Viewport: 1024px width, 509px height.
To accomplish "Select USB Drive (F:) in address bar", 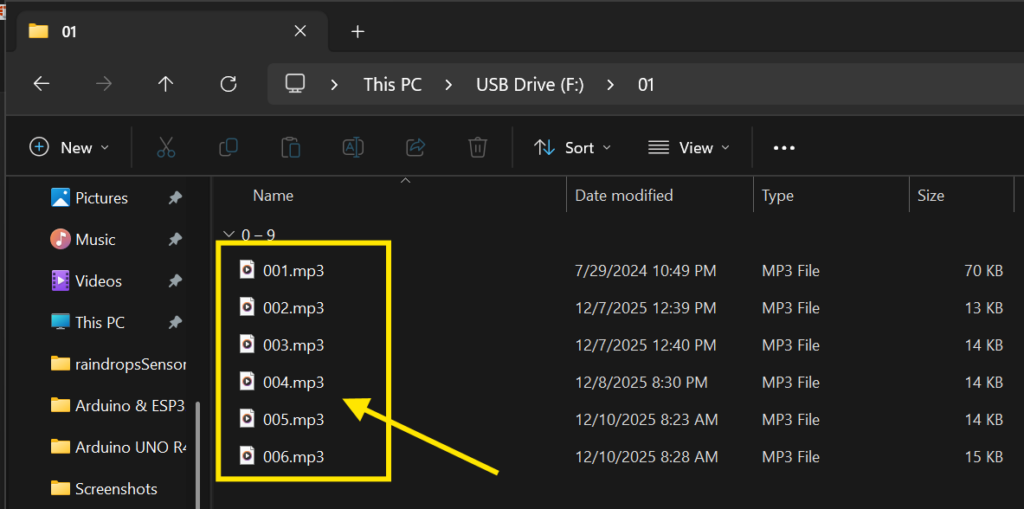I will click(x=528, y=84).
